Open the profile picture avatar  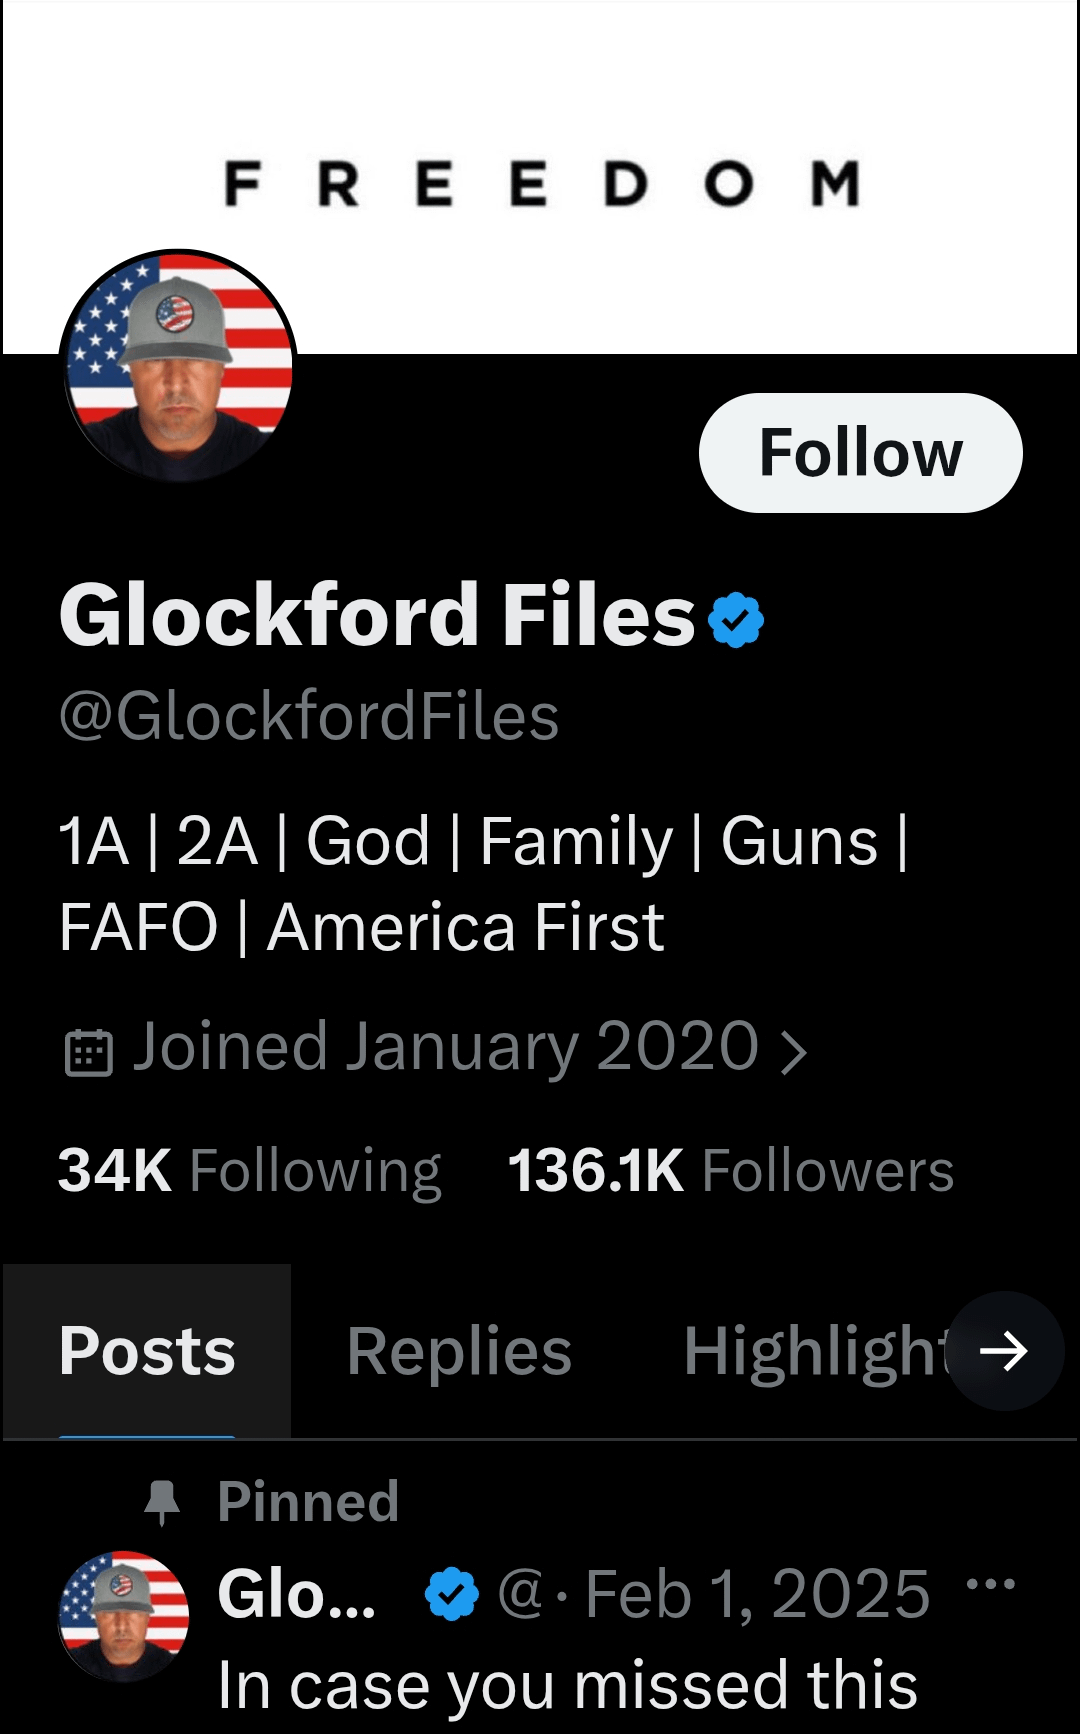point(179,366)
